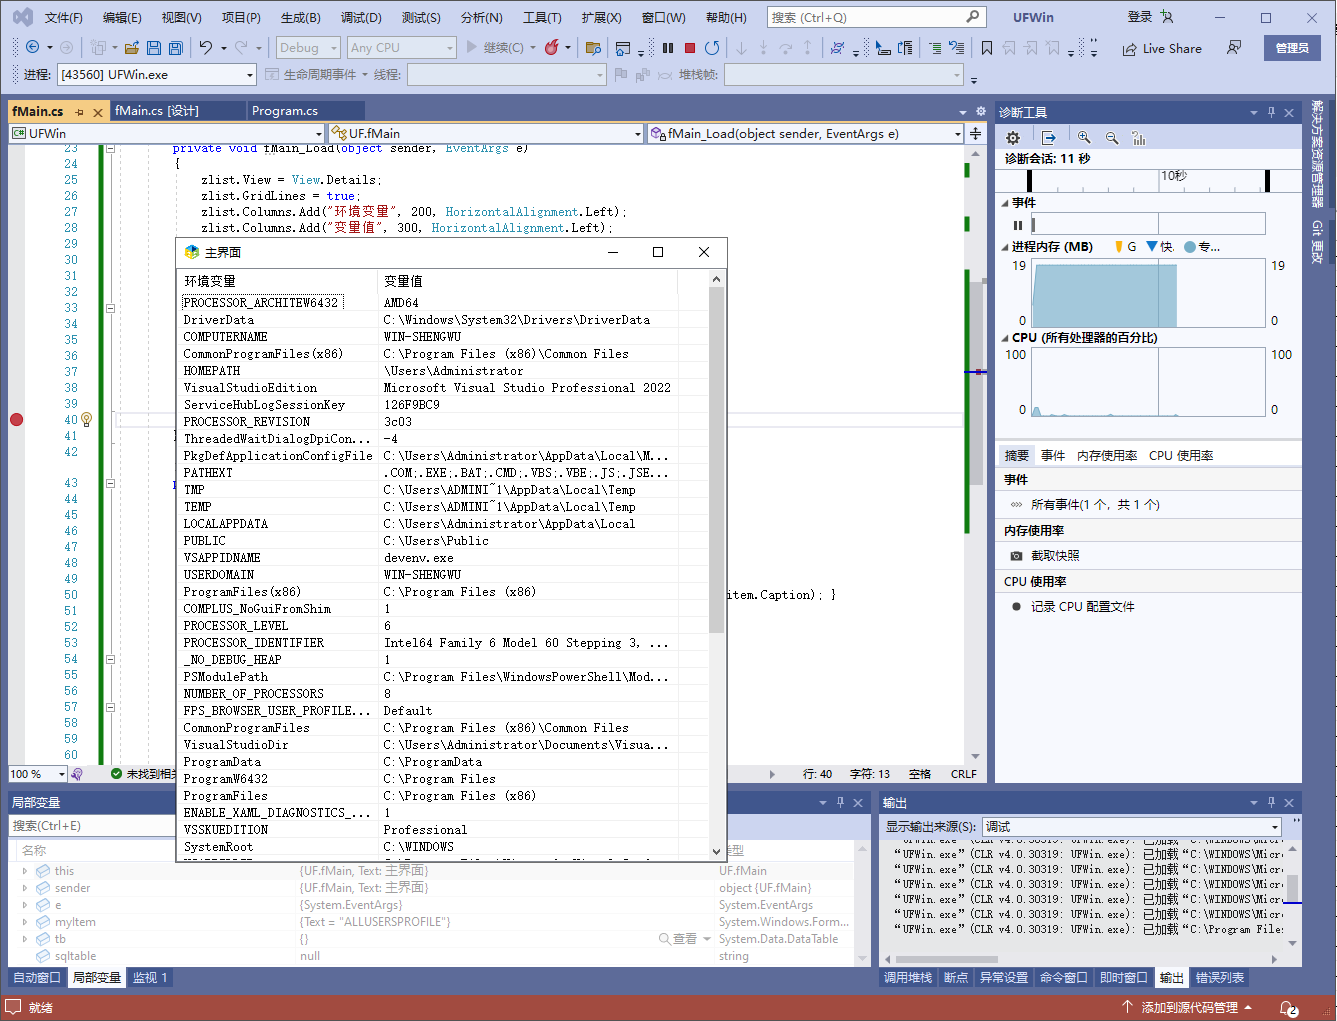Viewport: 1337px width, 1021px height.
Task: Undo the last action via toolbar
Action: pyautogui.click(x=206, y=47)
